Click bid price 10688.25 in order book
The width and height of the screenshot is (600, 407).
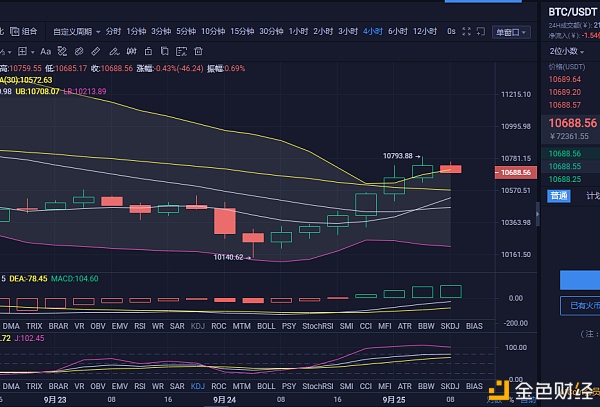[564, 179]
